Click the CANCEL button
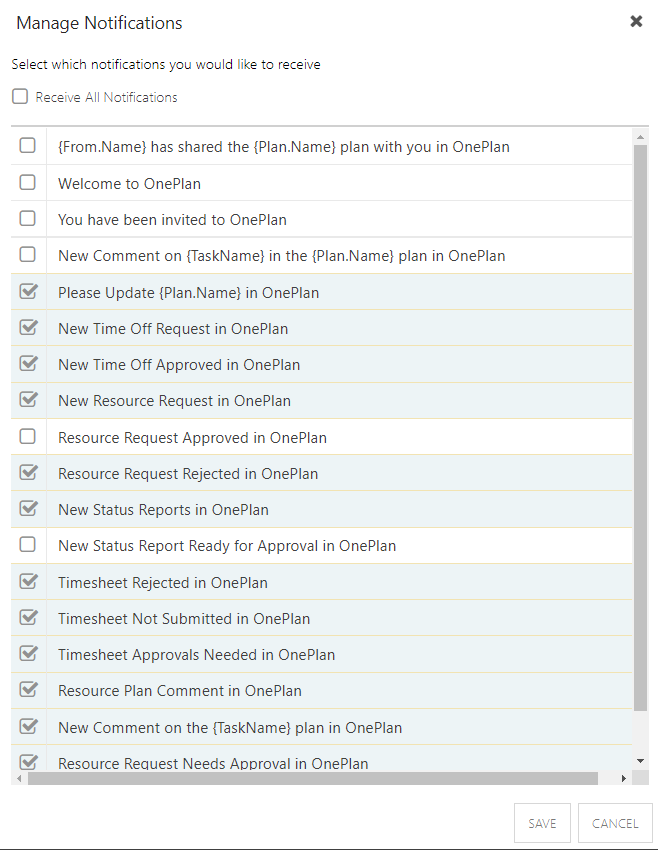The height and width of the screenshot is (850, 658). [x=615, y=823]
